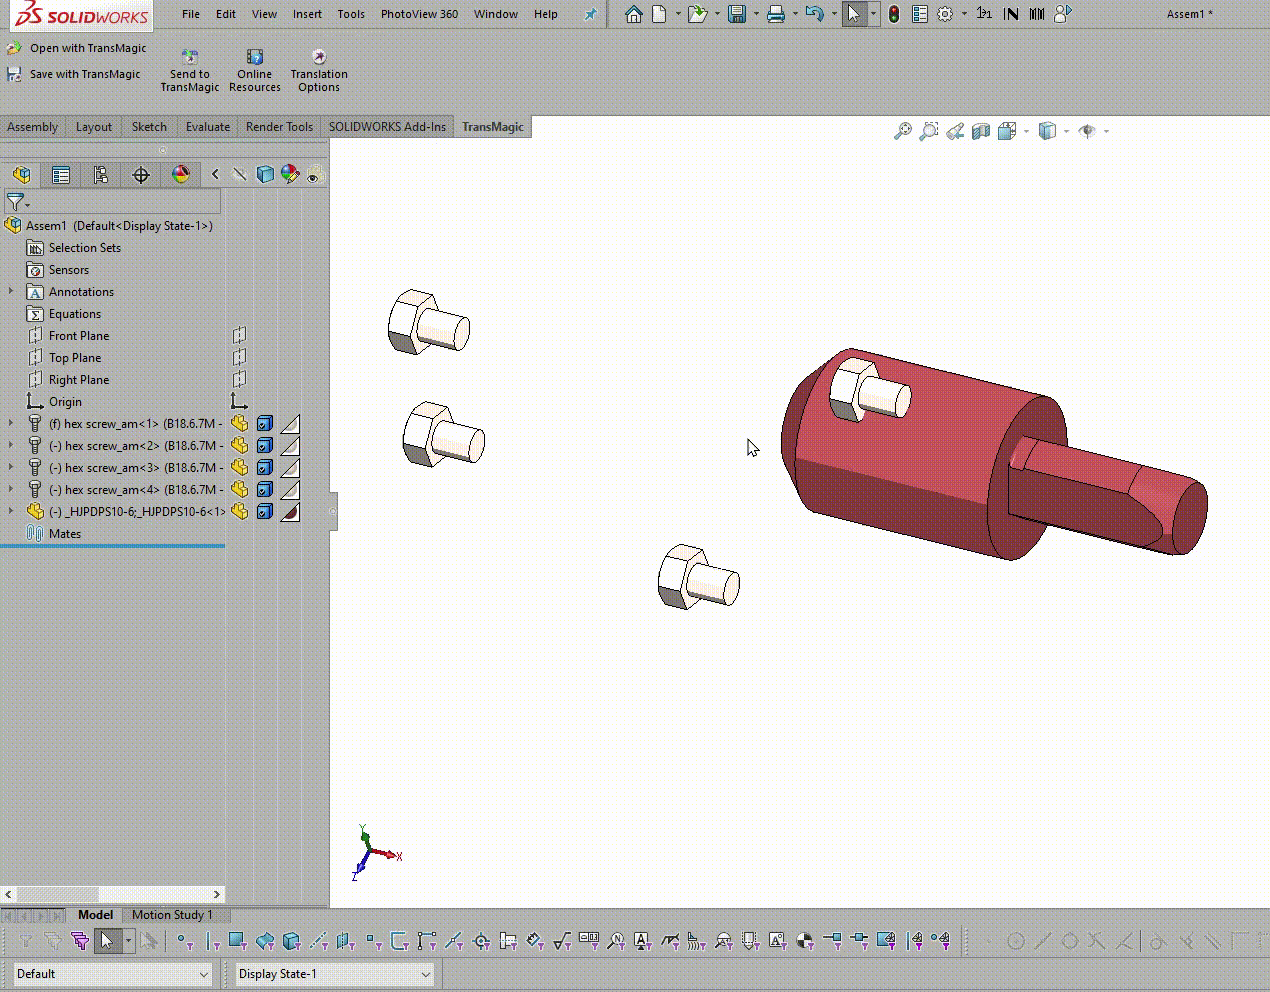Undo the last action with the Undo arrow
This screenshot has width=1270, height=992.
[814, 14]
